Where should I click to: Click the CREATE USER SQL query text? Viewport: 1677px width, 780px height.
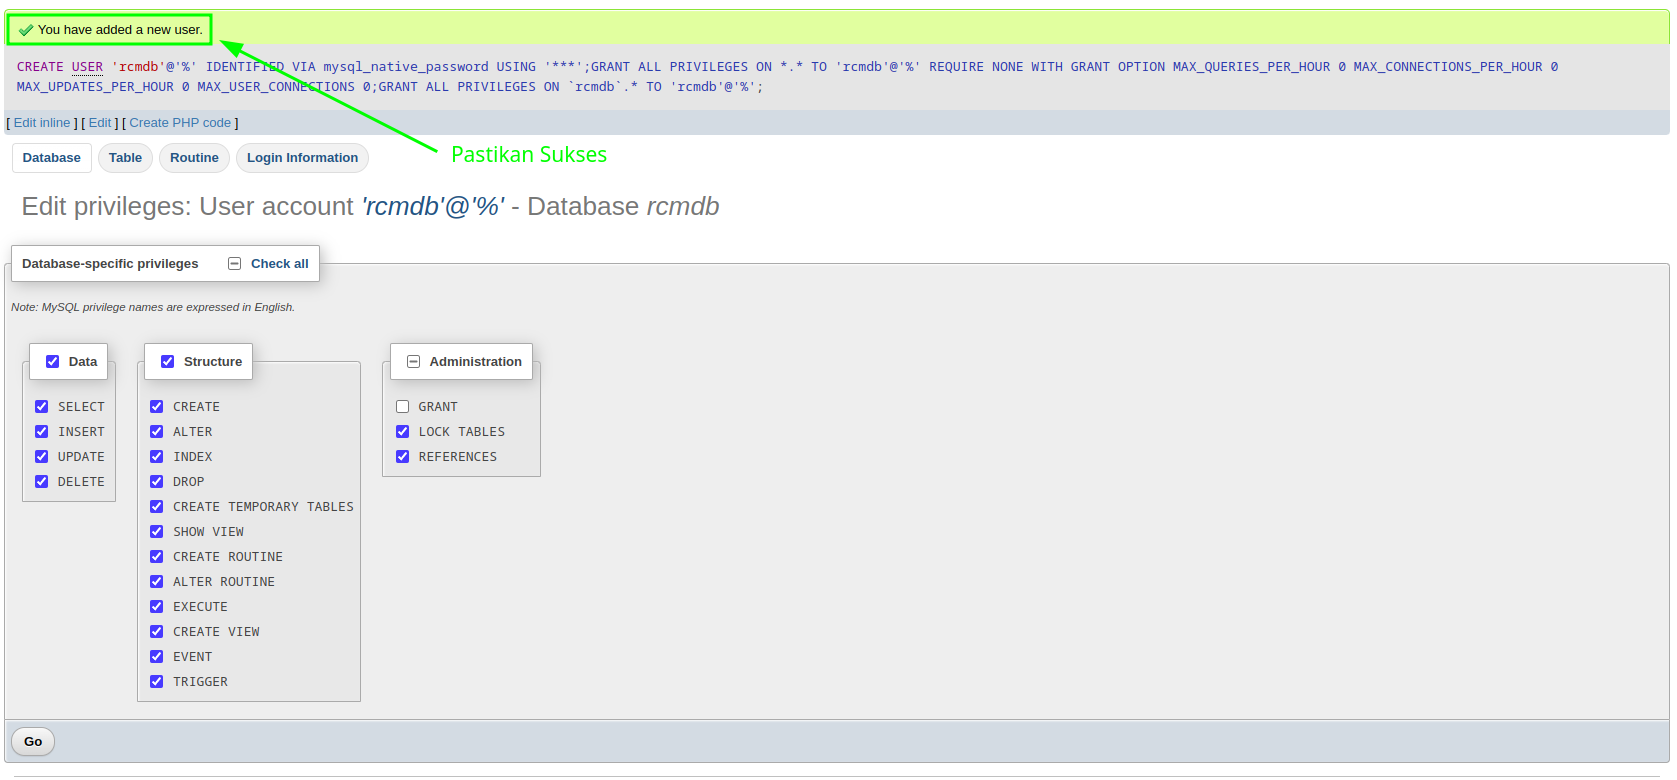[787, 77]
